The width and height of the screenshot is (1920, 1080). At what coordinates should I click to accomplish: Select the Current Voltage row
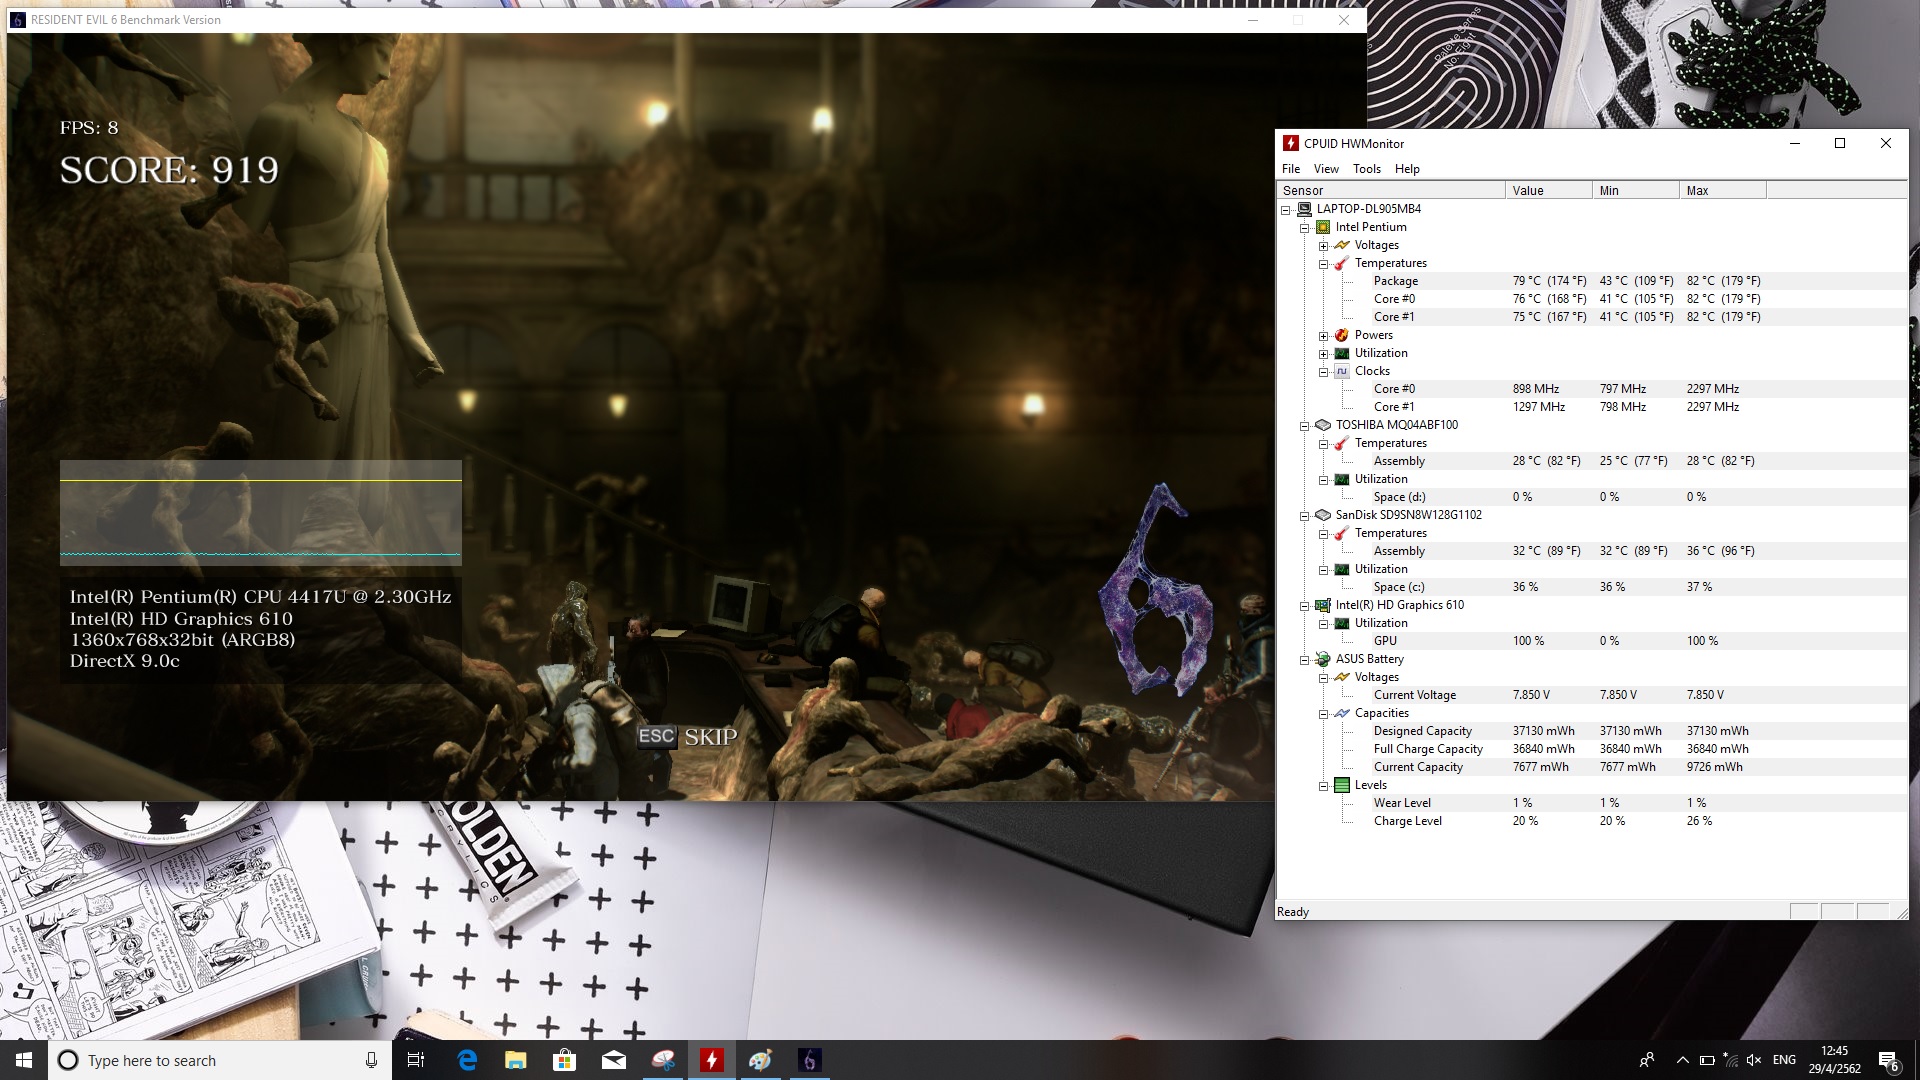(1592, 695)
